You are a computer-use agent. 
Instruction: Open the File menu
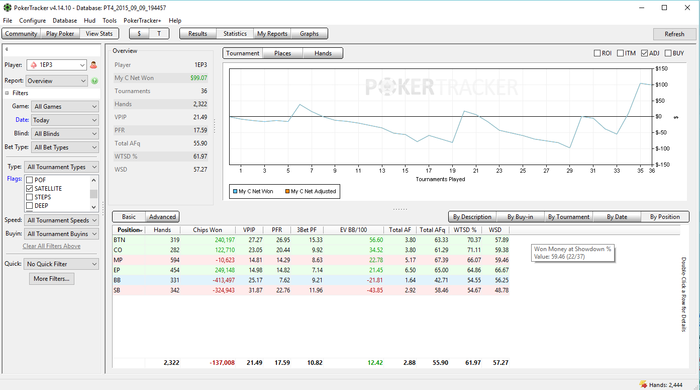8,21
